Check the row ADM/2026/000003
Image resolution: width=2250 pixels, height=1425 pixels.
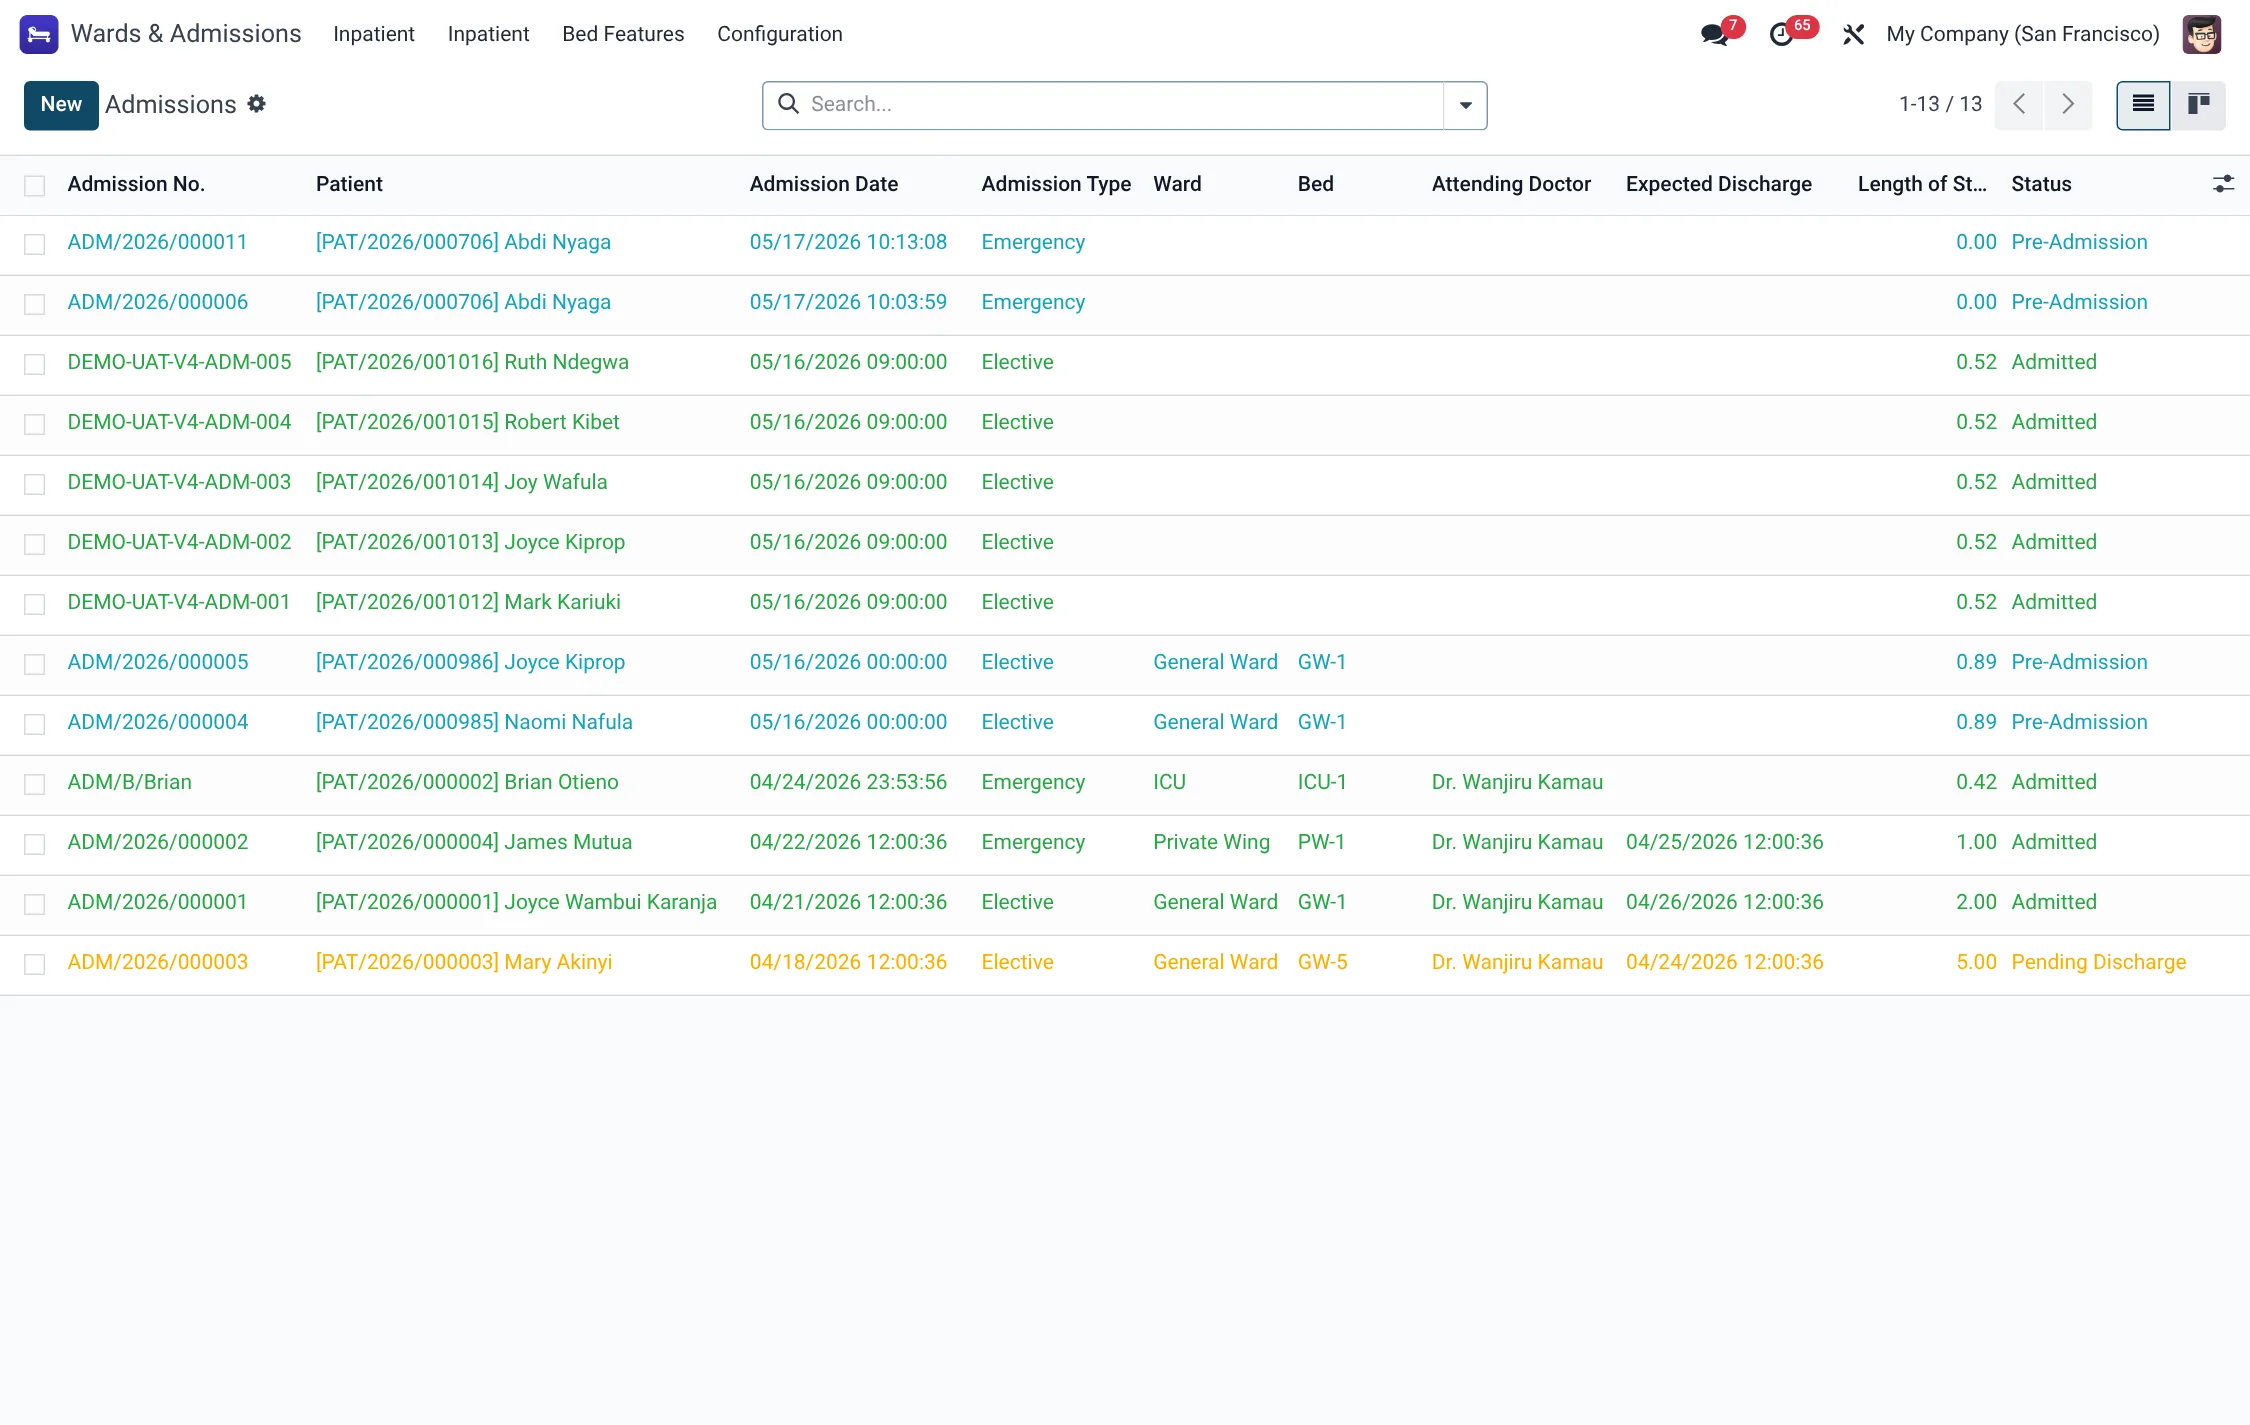click(x=35, y=964)
